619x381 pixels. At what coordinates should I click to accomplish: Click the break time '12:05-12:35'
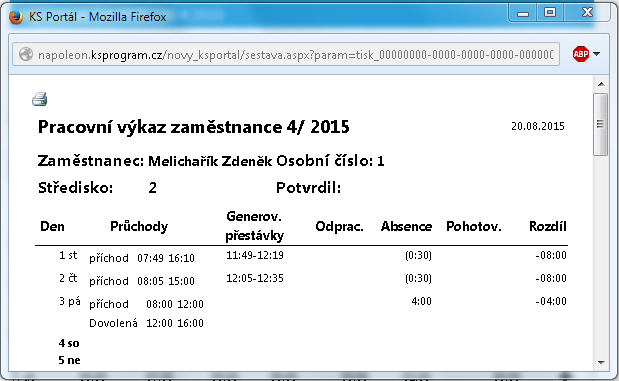click(255, 278)
